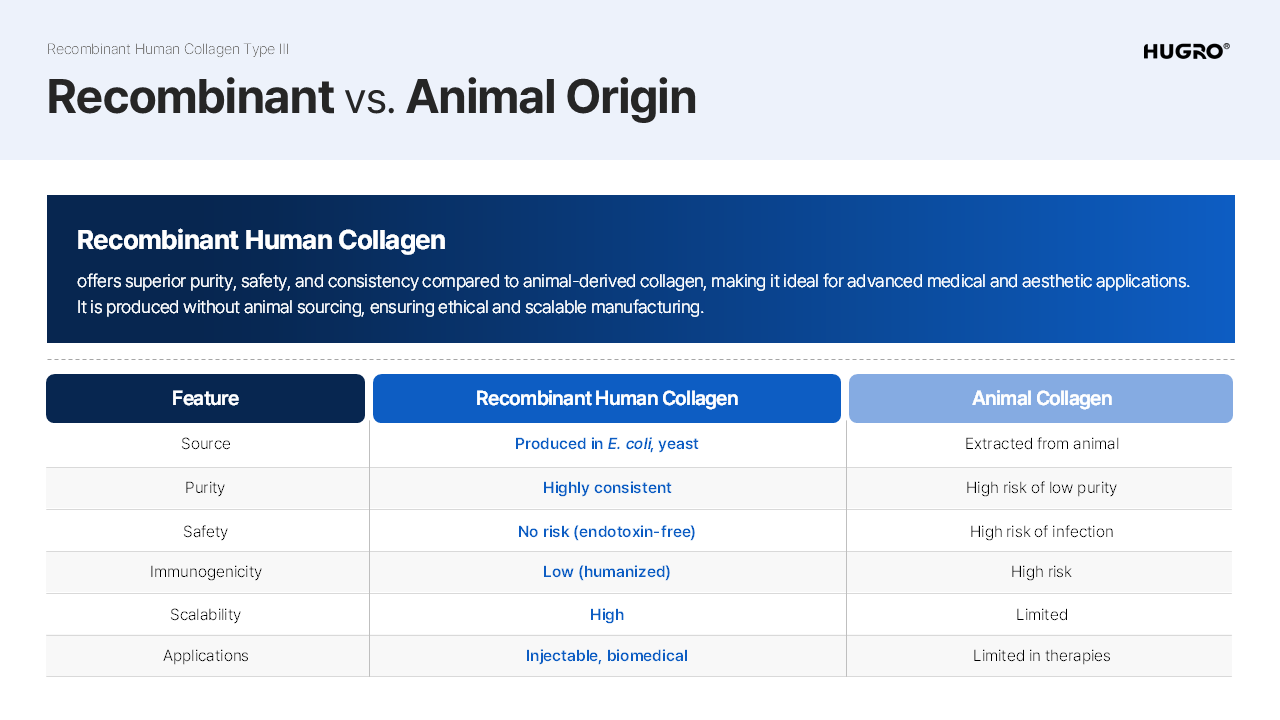Select the "Recombinant Human Collagen" column header
Screen dimensions: 1280x720
tap(606, 398)
